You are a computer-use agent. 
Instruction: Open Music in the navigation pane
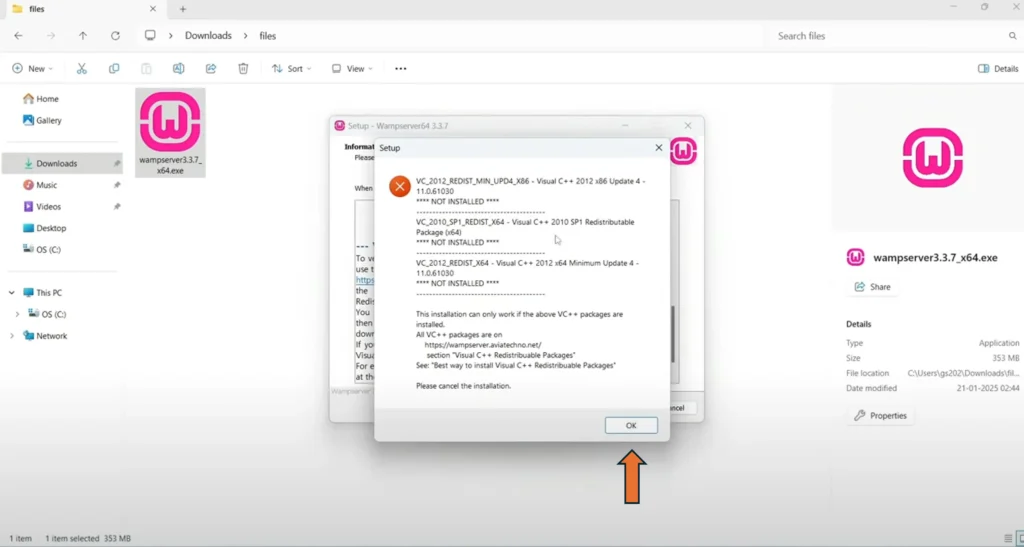(x=46, y=185)
